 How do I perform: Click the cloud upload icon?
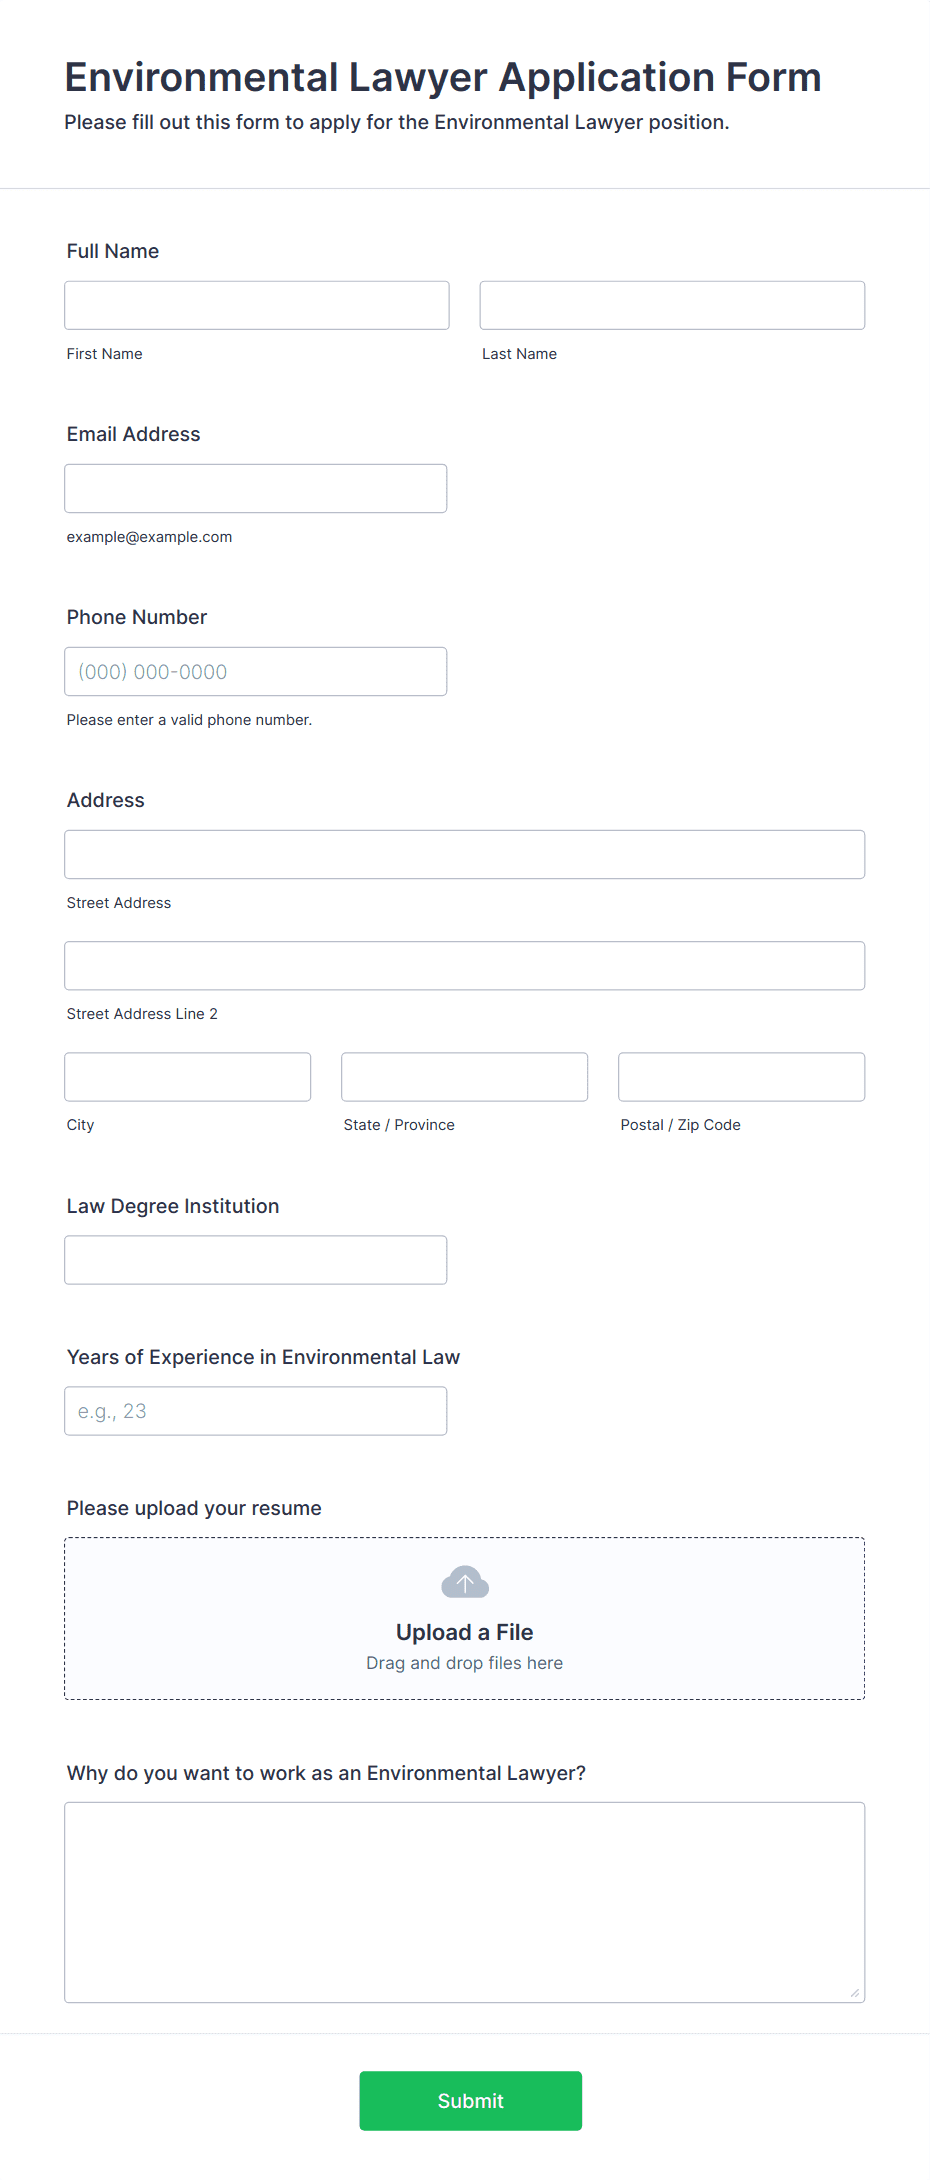click(x=465, y=1582)
